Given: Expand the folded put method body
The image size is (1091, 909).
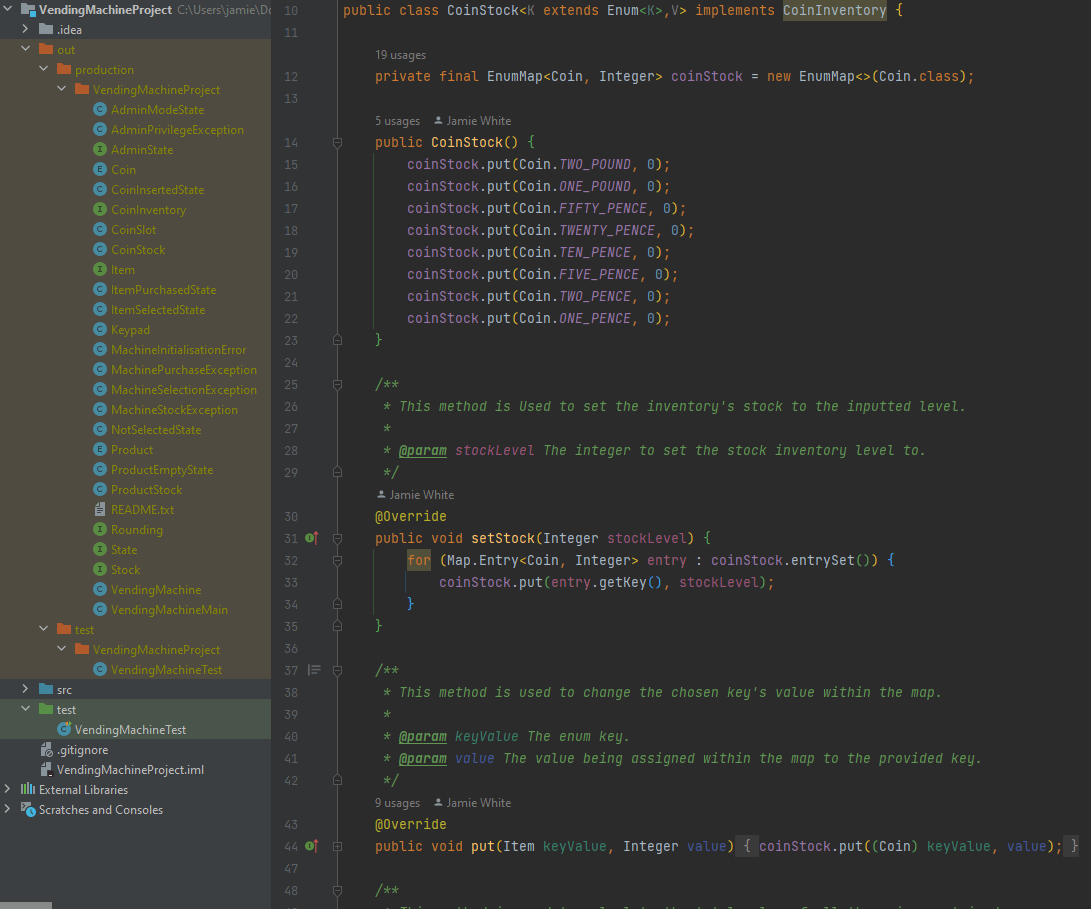Looking at the screenshot, I should click(x=337, y=846).
